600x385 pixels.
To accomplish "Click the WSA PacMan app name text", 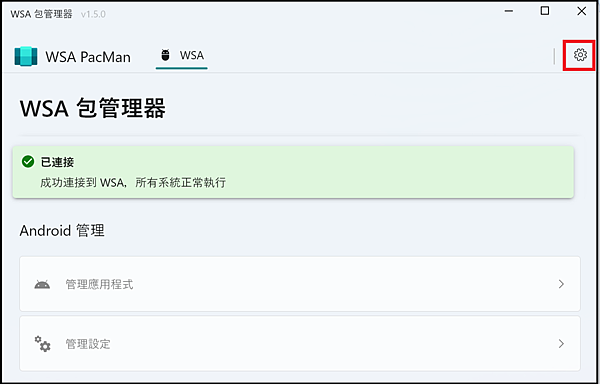I will (88, 57).
